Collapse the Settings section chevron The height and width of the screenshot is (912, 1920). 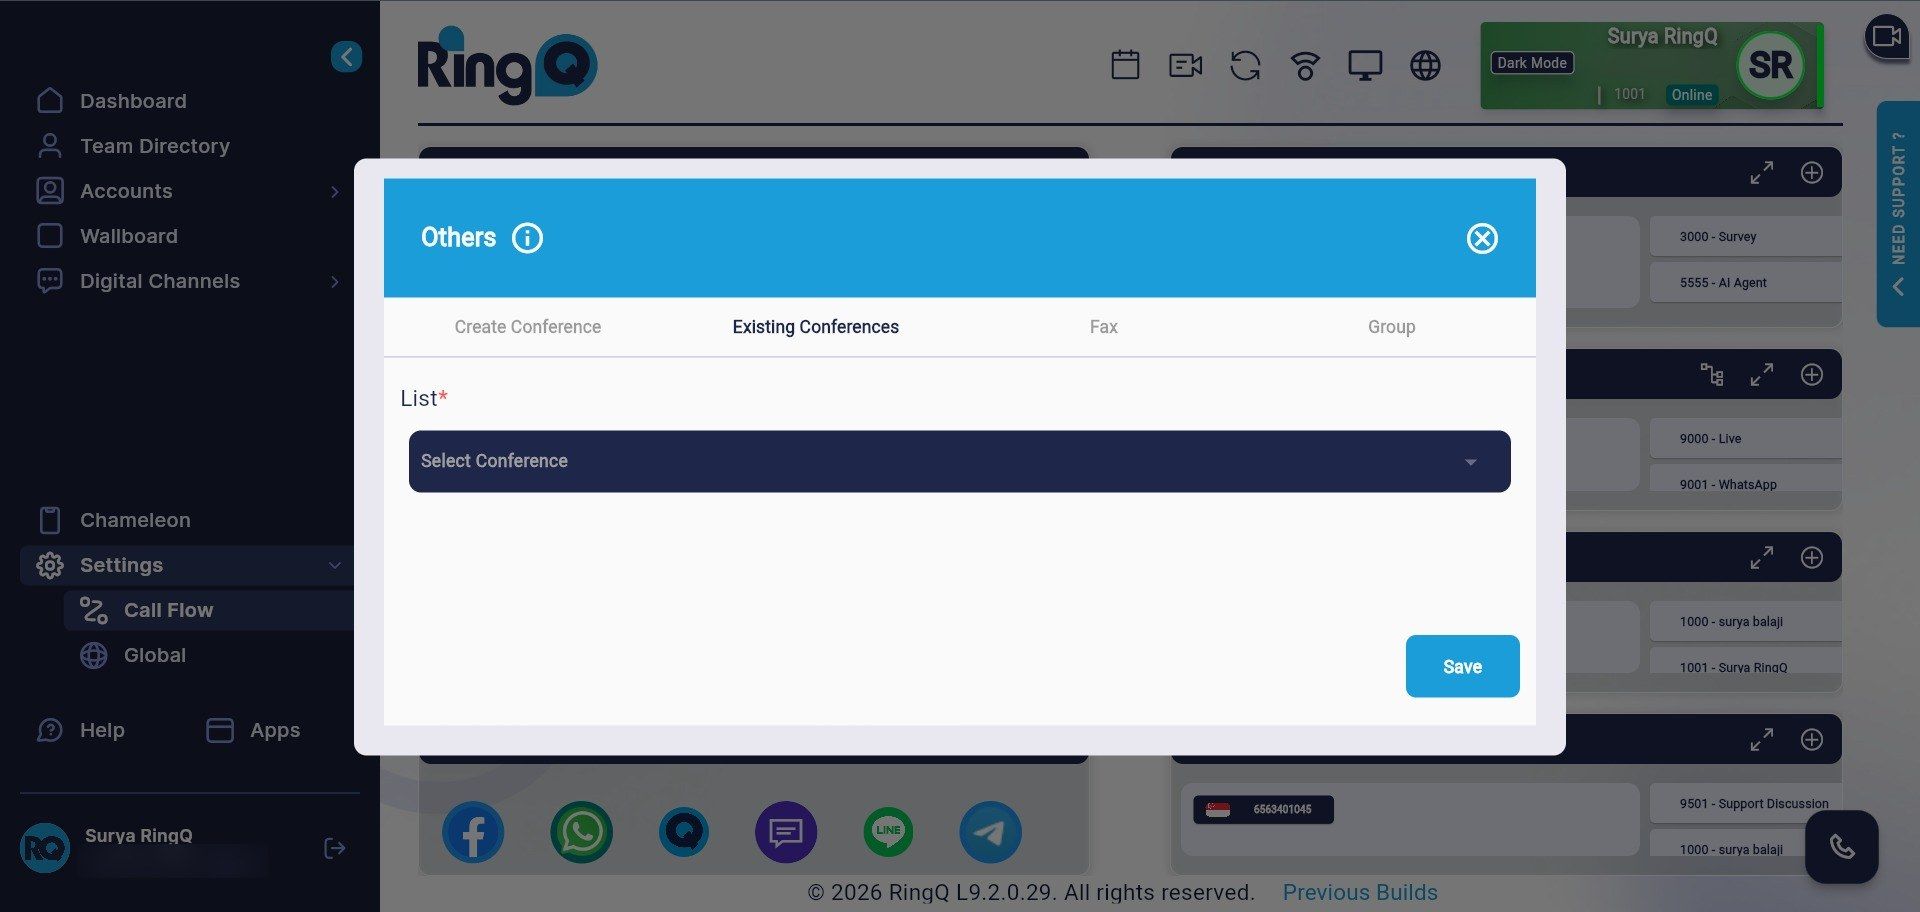pos(335,565)
